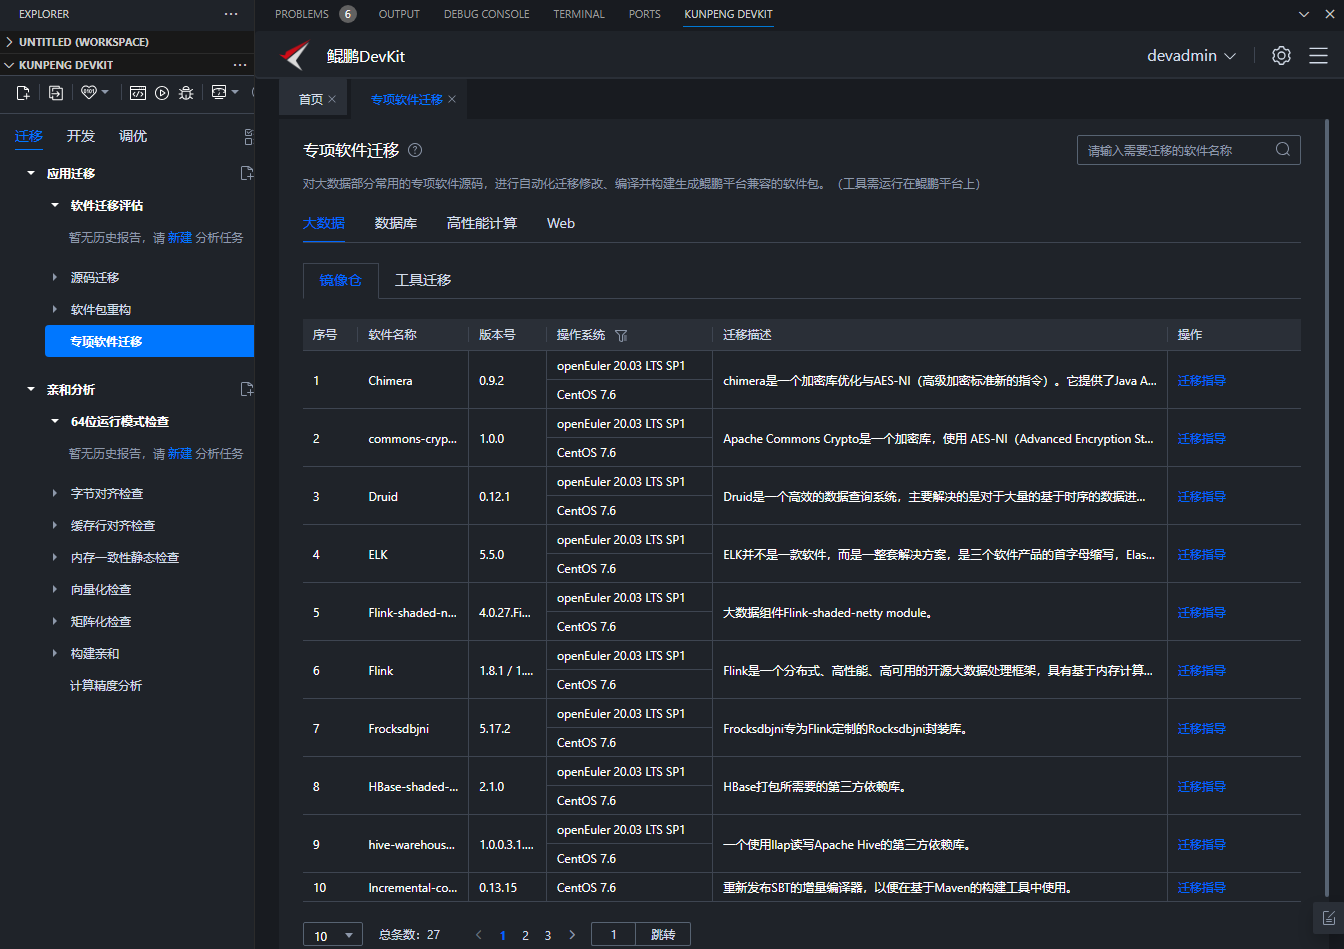Close the 首页 tab
Image resolution: width=1344 pixels, height=949 pixels.
(332, 100)
